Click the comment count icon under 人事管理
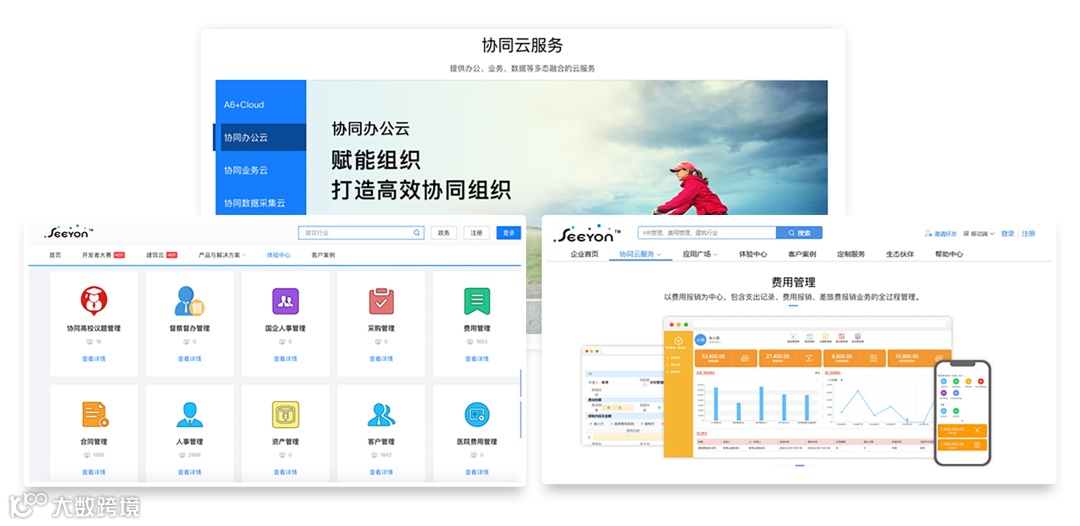This screenshot has width=1080, height=526. (183, 455)
